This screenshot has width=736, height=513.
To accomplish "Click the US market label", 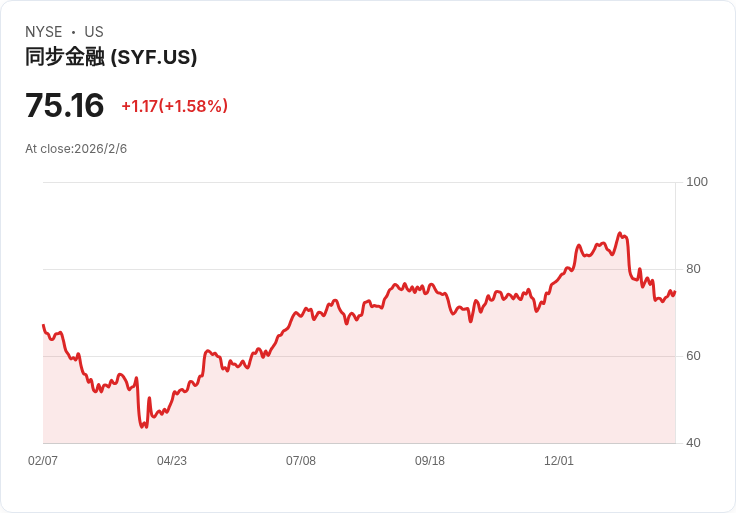I will (x=94, y=32).
